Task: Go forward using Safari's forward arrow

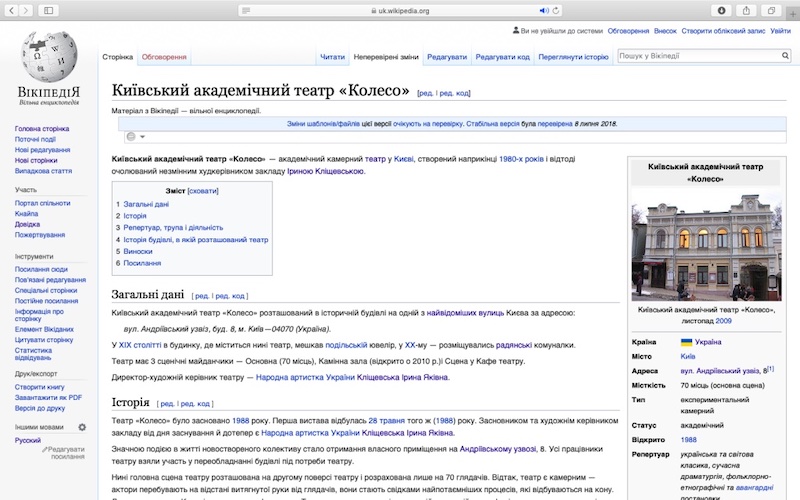Action: tap(26, 10)
